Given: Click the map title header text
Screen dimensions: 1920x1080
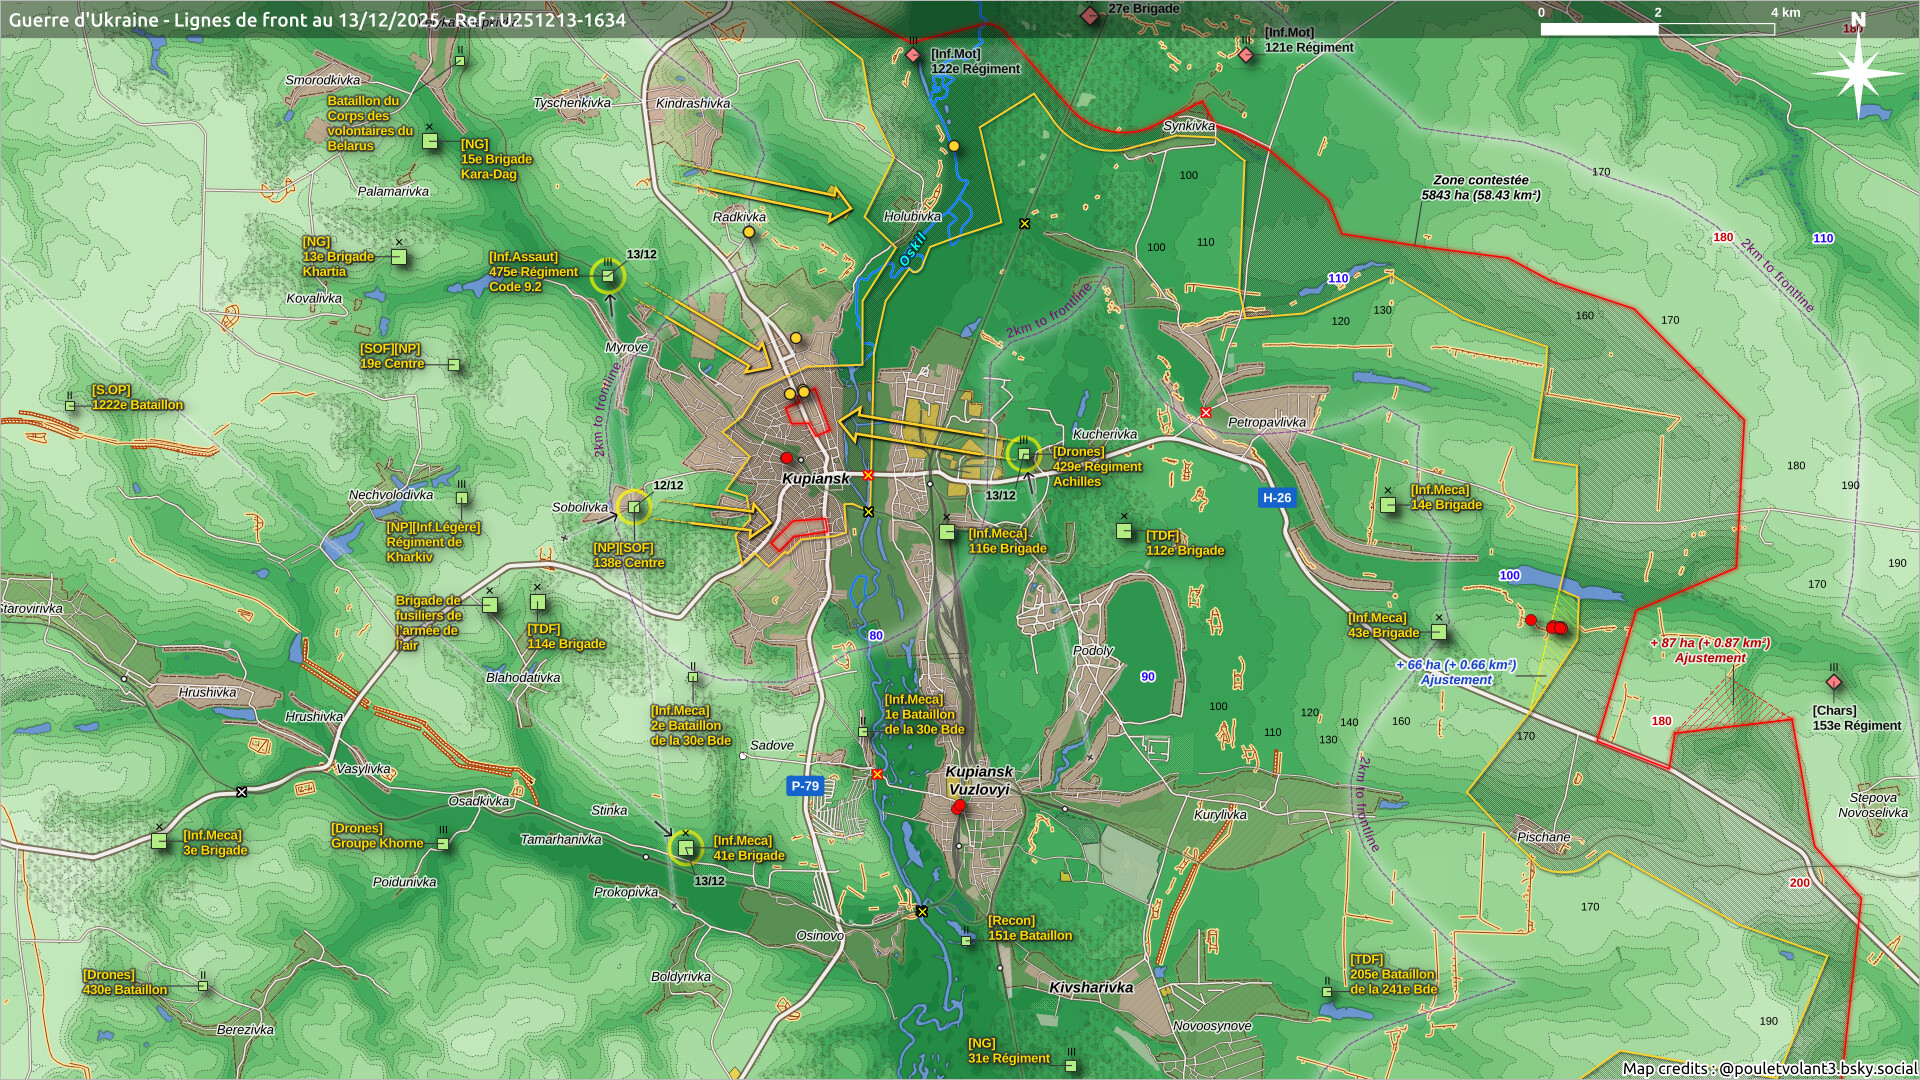Looking at the screenshot, I should [317, 20].
